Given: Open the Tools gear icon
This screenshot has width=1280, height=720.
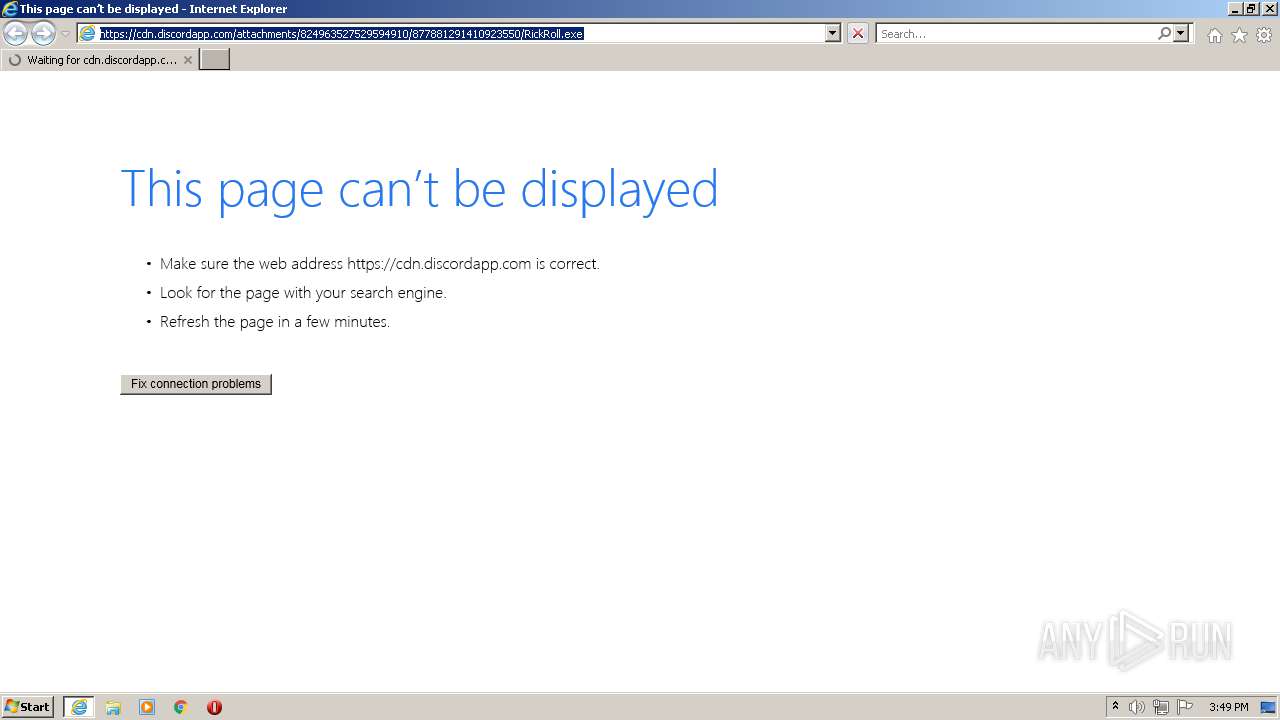Looking at the screenshot, I should tap(1264, 35).
